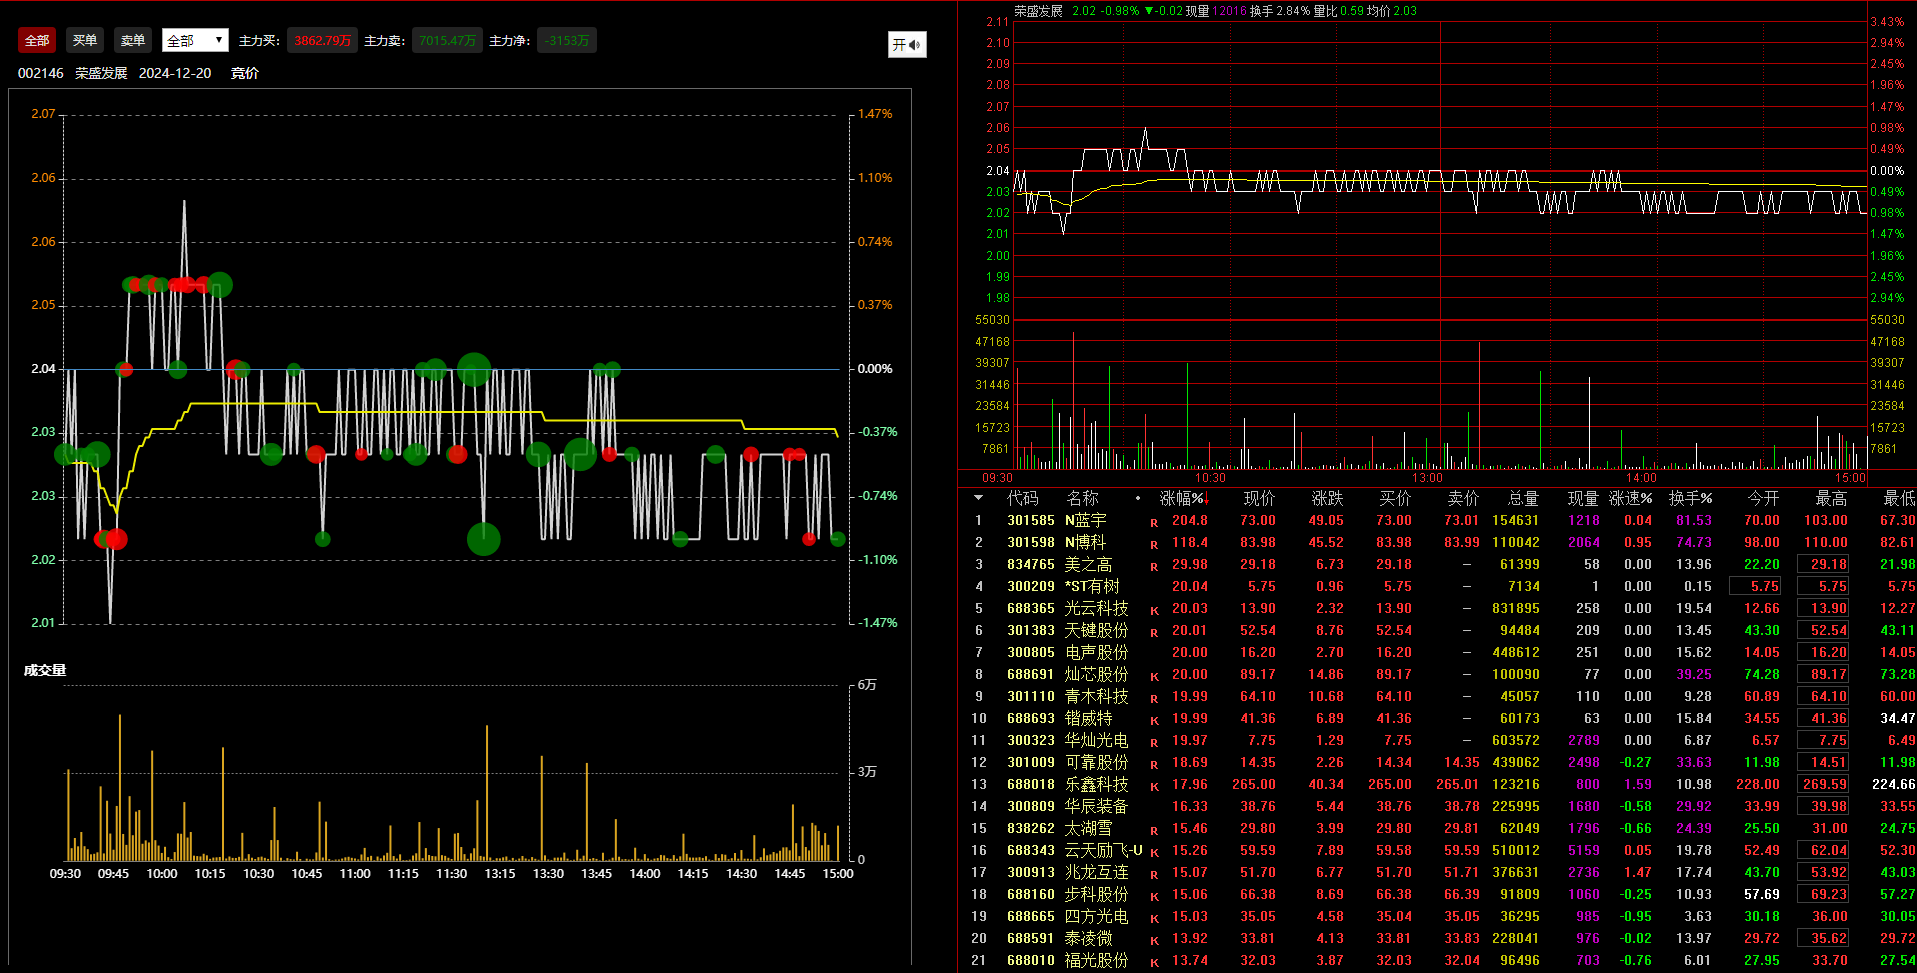Select stock row 301585 N蓝宇

tap(1437, 520)
